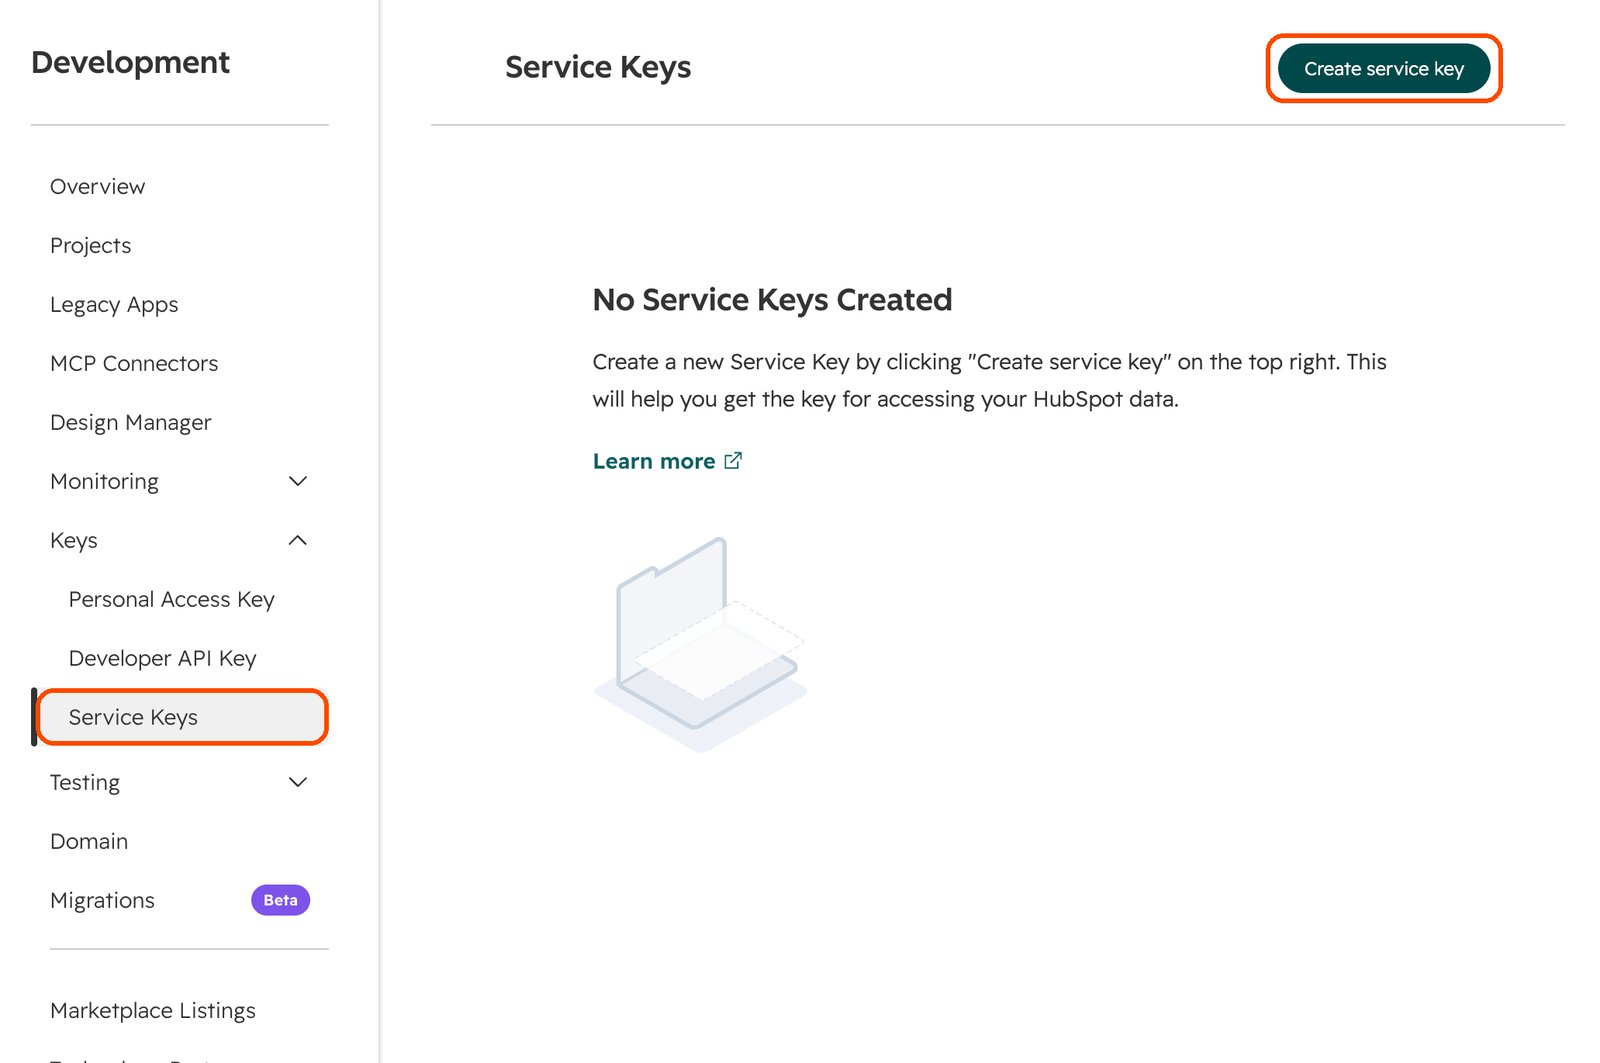Open the Overview page

pyautogui.click(x=98, y=186)
